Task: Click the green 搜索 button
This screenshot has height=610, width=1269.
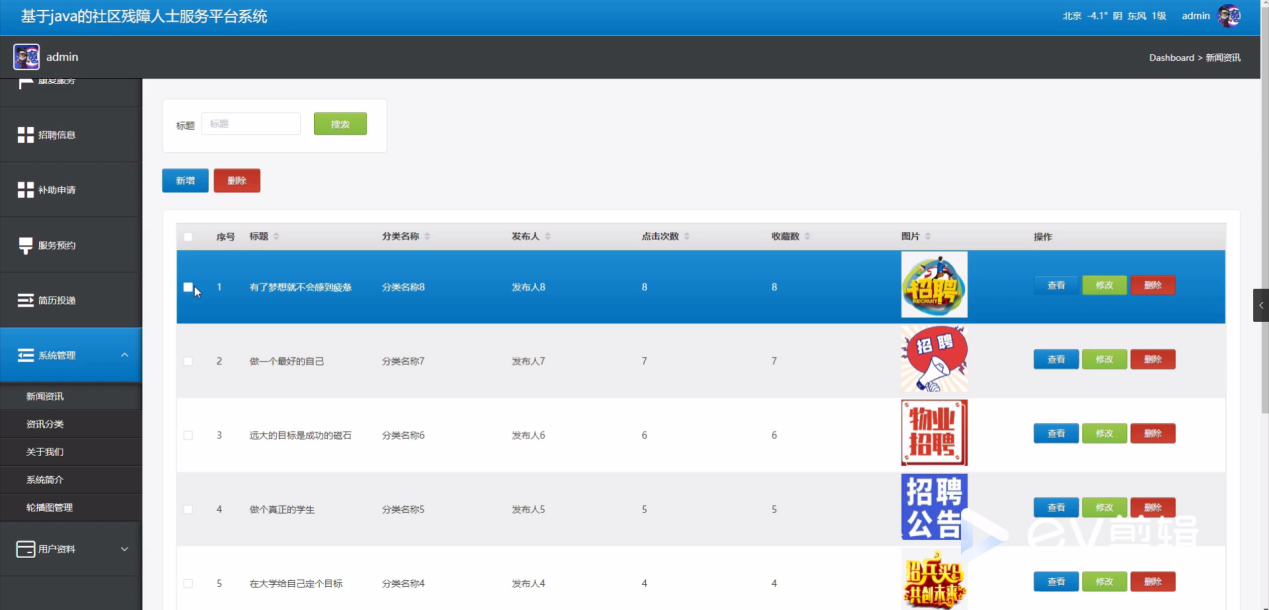Action: click(340, 124)
